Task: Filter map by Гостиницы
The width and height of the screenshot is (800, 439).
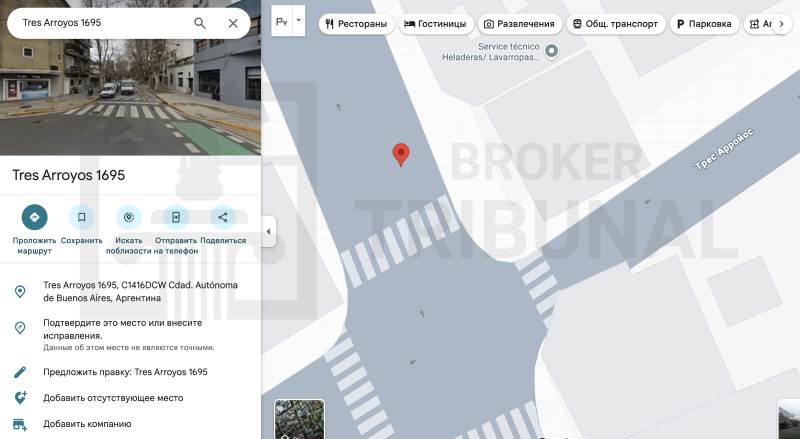Action: (x=436, y=23)
